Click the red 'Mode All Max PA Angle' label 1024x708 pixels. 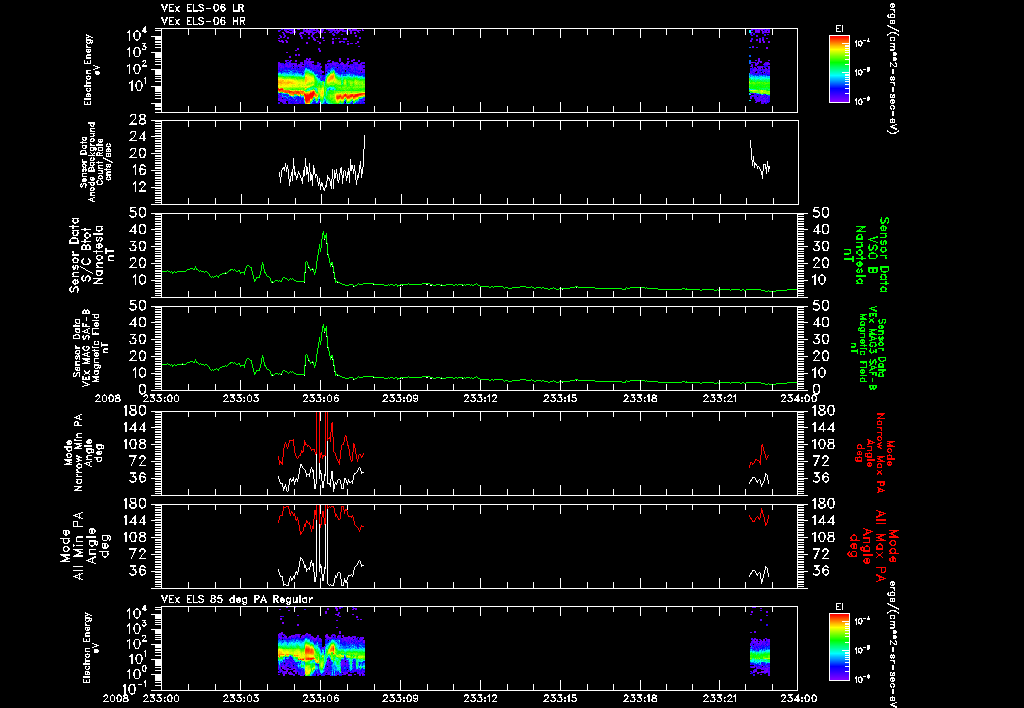point(872,545)
